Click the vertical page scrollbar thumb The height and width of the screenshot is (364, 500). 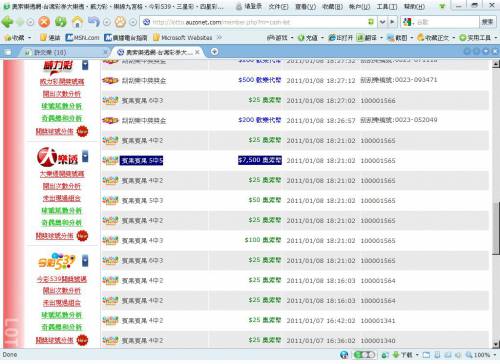[496, 228]
